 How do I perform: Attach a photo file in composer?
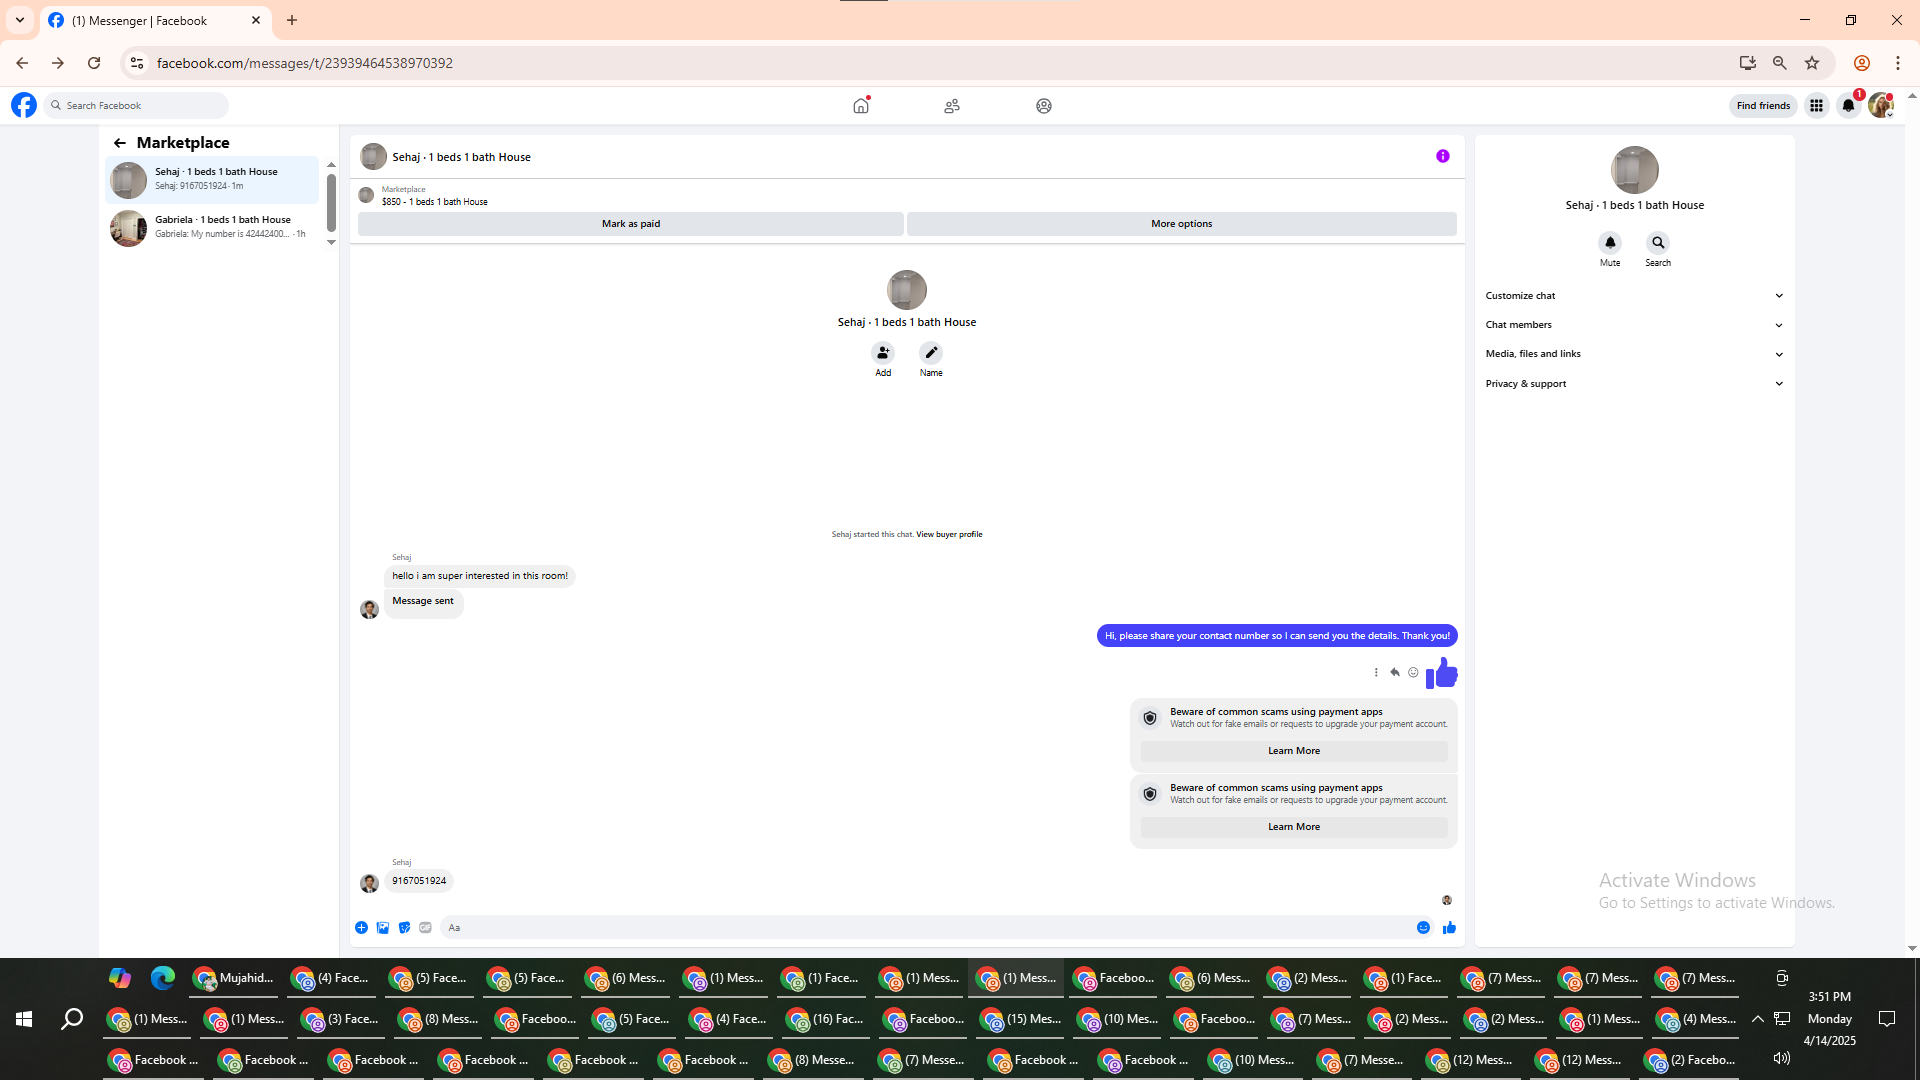pos(383,928)
